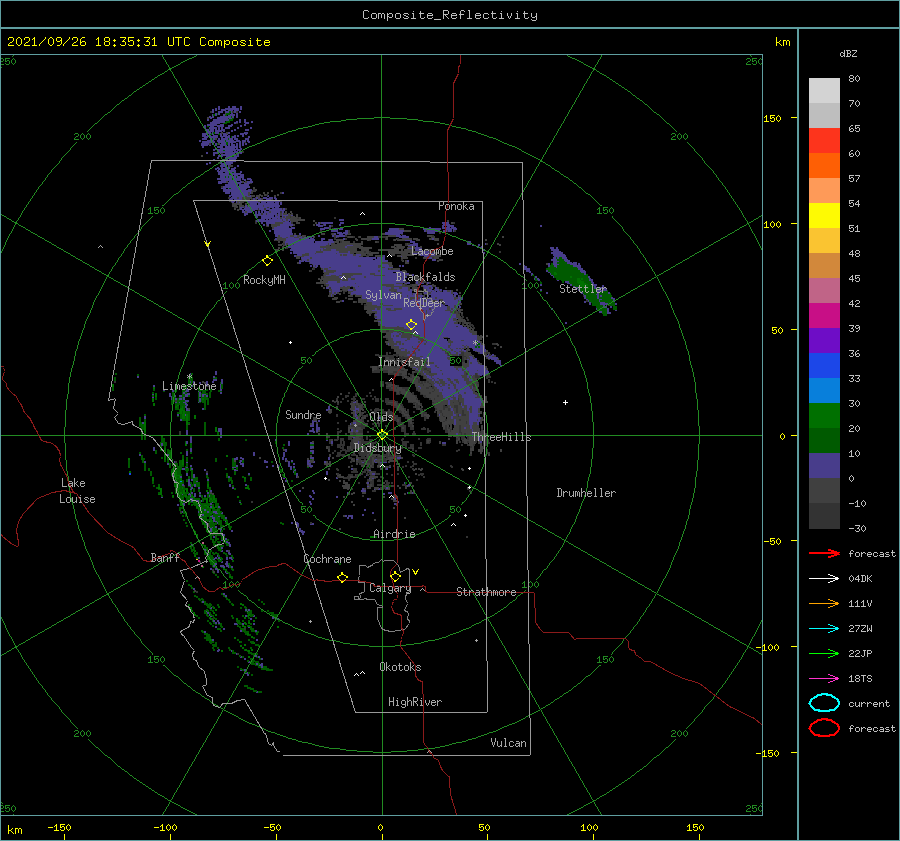900x841 pixels.
Task: Click the green 22JP arrow icon
Action: coord(824,653)
